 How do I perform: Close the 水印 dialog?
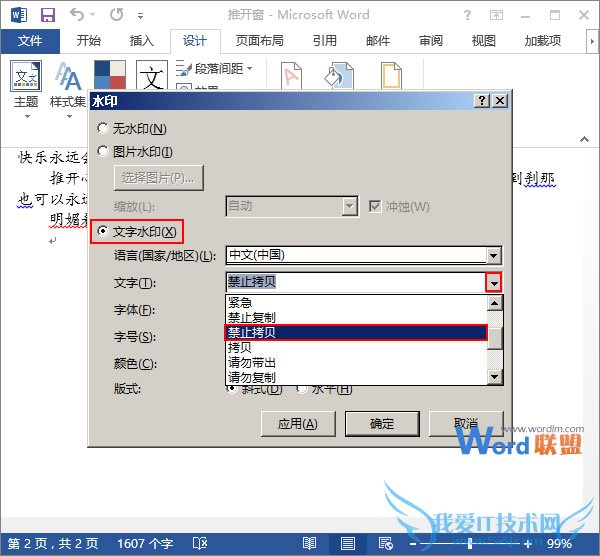(x=500, y=101)
